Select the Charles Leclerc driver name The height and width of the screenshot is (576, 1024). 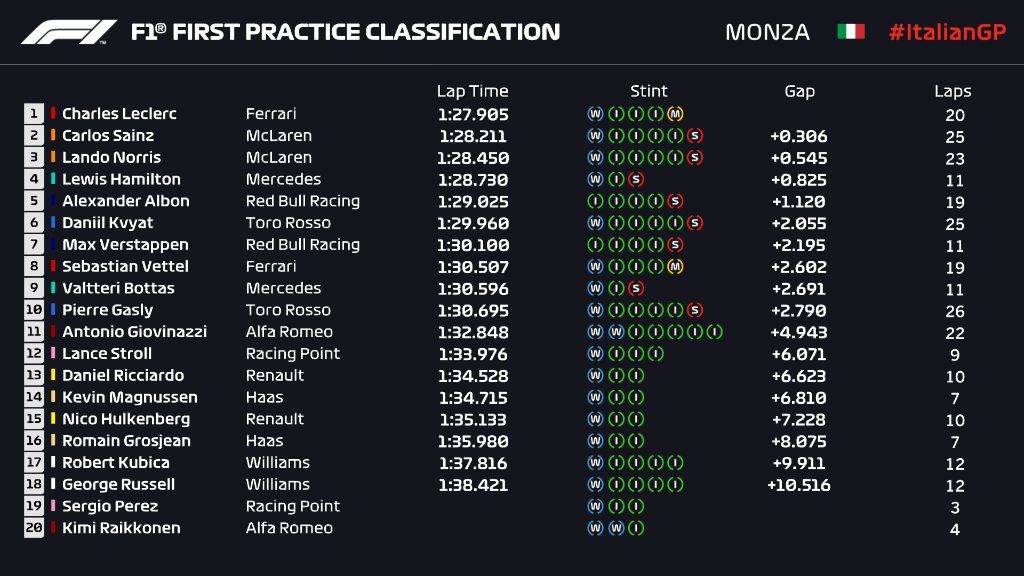click(119, 114)
